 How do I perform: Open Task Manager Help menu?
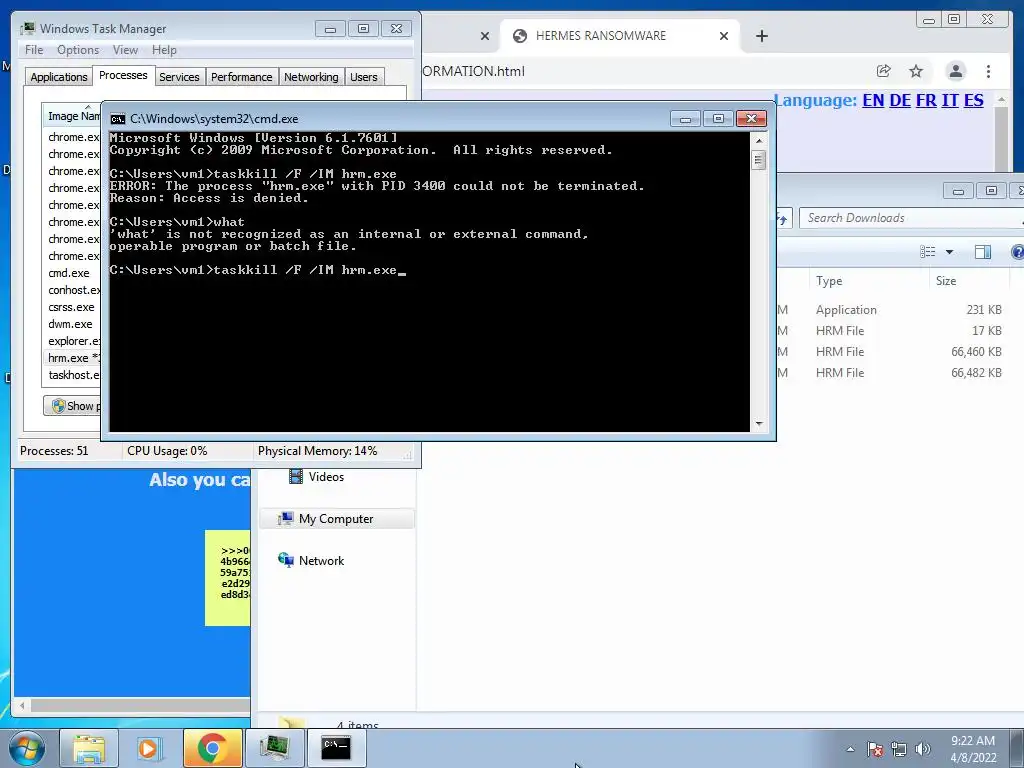point(164,50)
